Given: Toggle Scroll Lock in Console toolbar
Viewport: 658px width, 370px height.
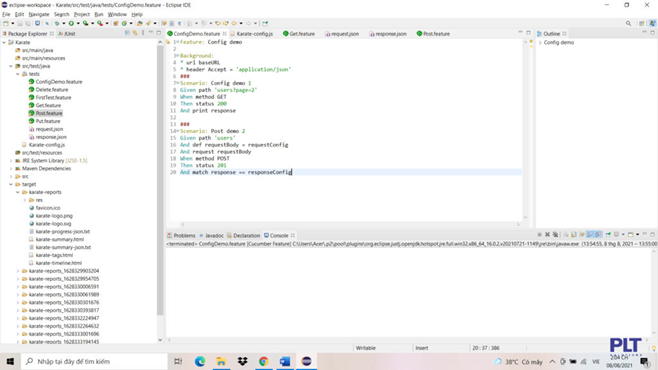Looking at the screenshot, I should coord(574,235).
